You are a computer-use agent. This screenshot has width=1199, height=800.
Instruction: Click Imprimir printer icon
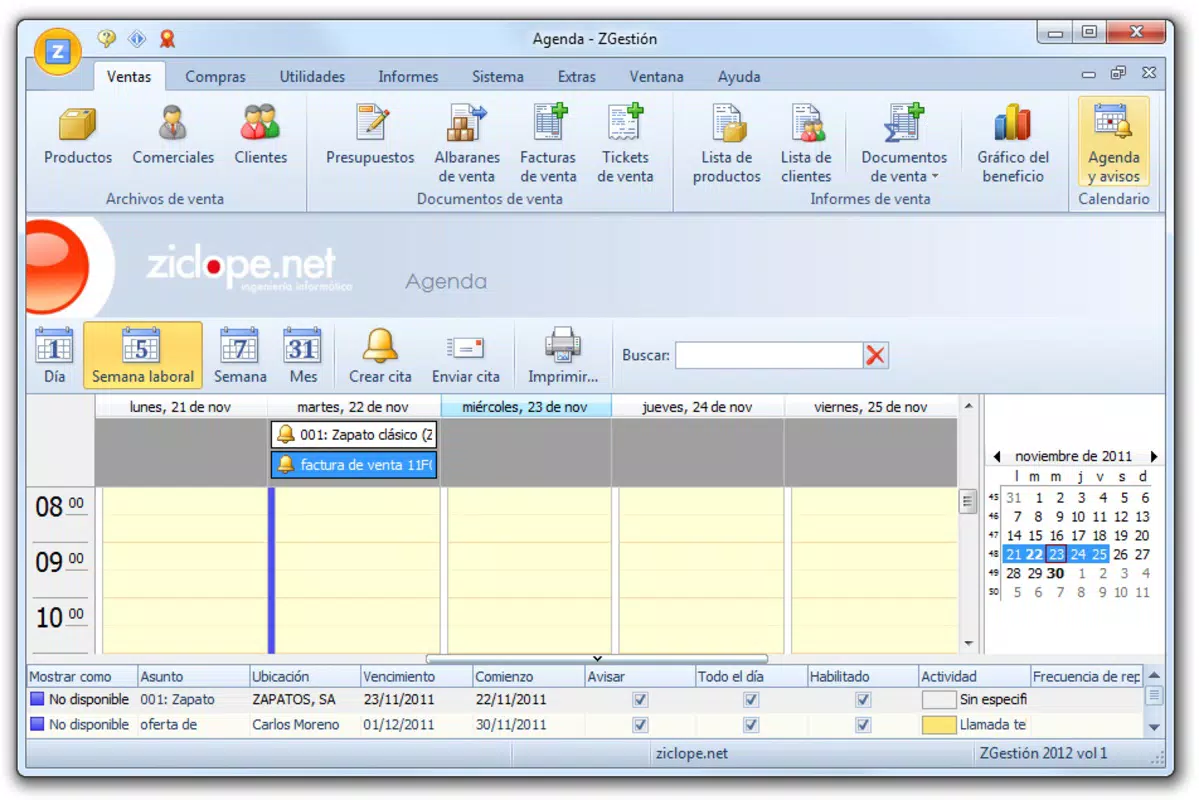563,346
